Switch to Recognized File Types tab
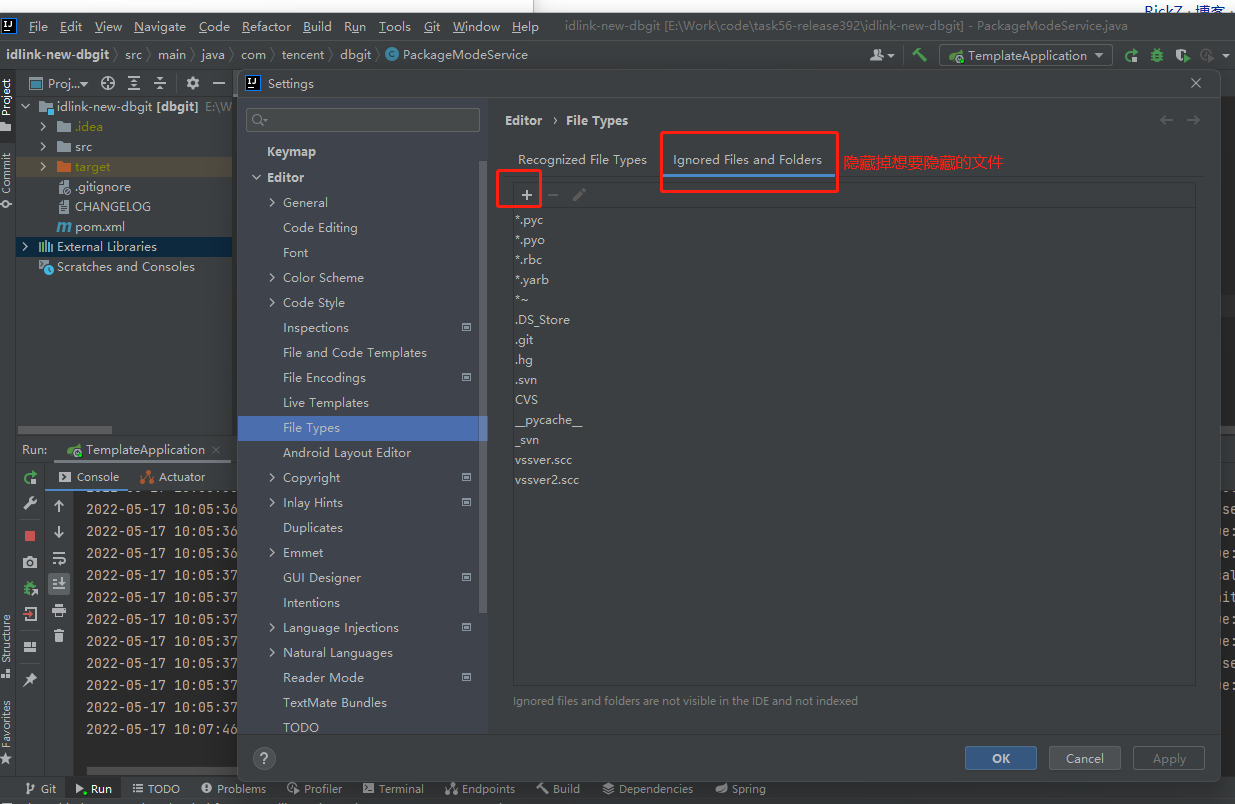 pos(582,160)
